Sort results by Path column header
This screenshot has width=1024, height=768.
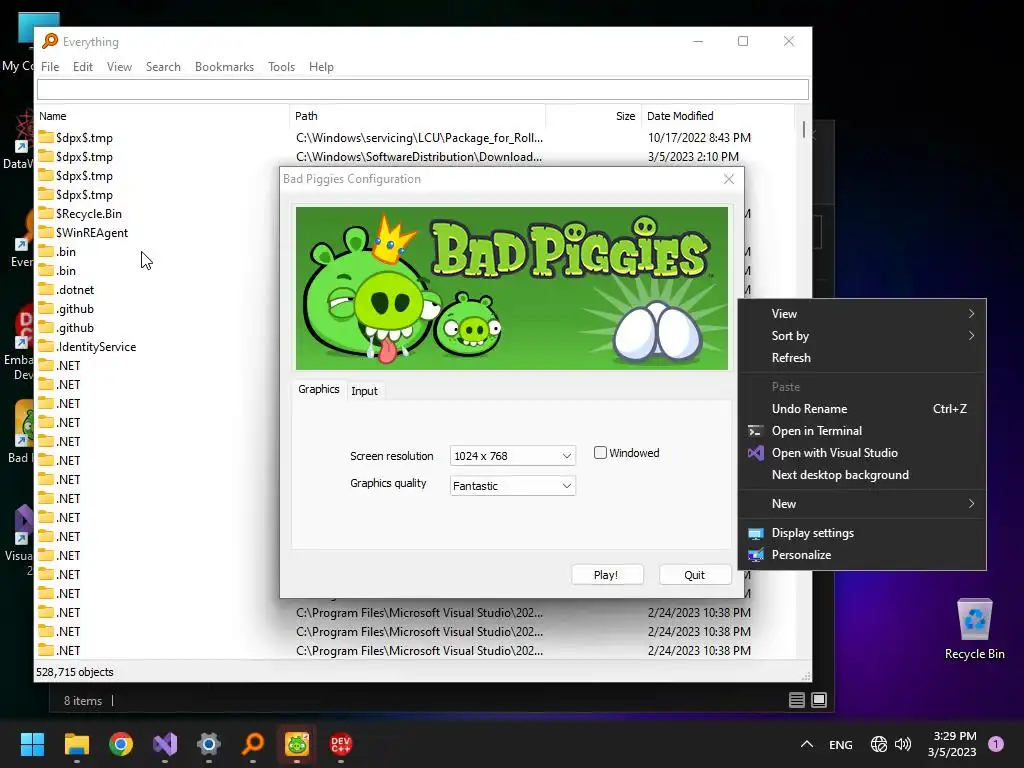click(x=417, y=116)
